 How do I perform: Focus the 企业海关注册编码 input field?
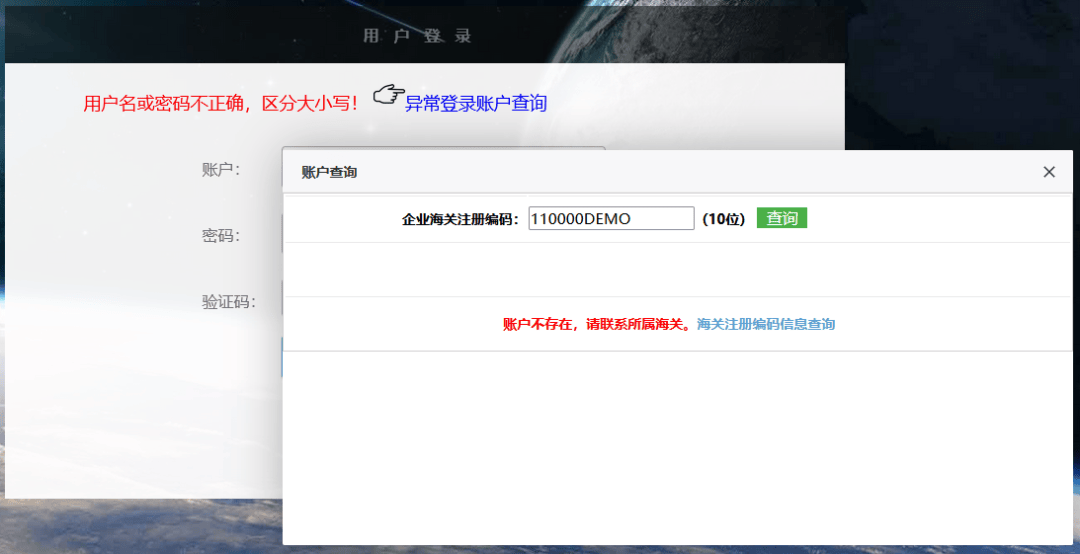(610, 218)
